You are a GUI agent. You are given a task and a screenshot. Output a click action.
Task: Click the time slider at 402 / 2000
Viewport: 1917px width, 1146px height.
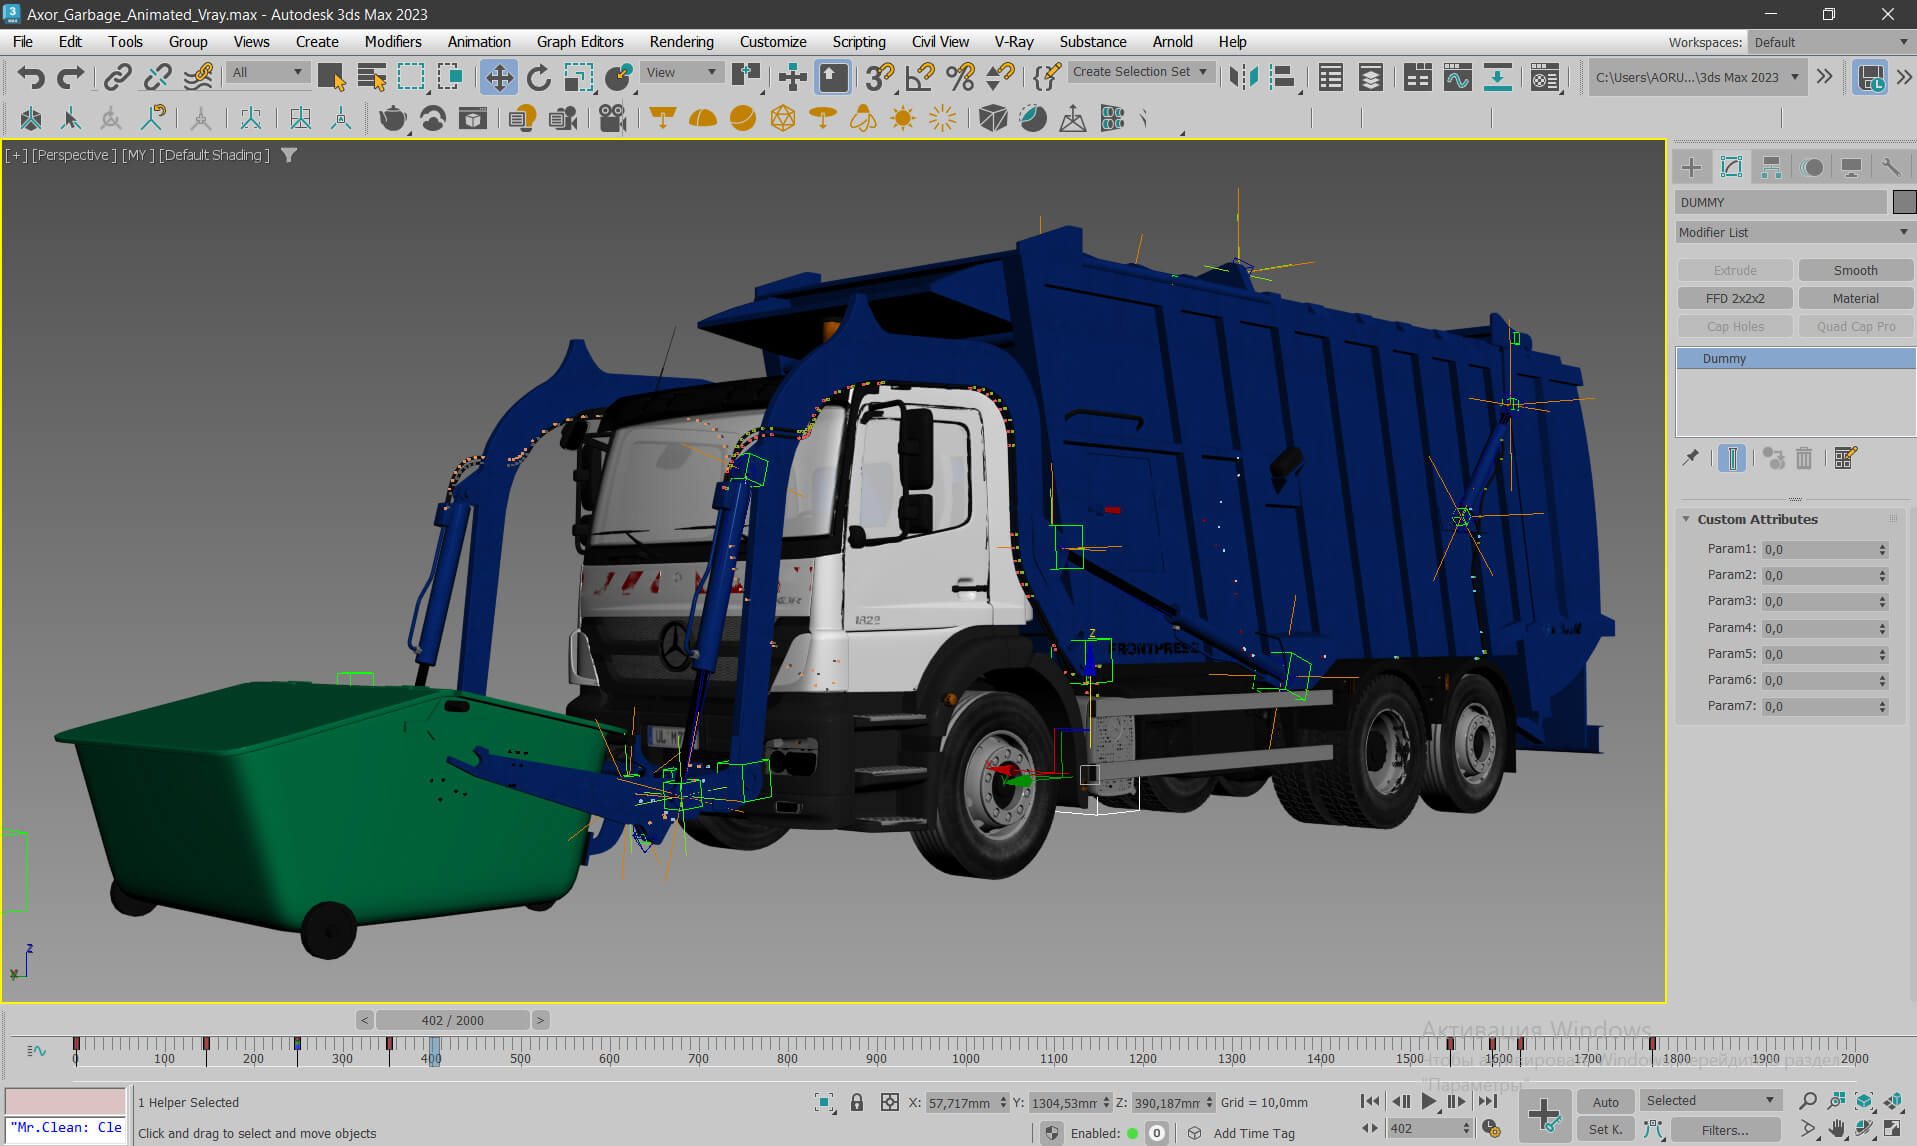453,1020
